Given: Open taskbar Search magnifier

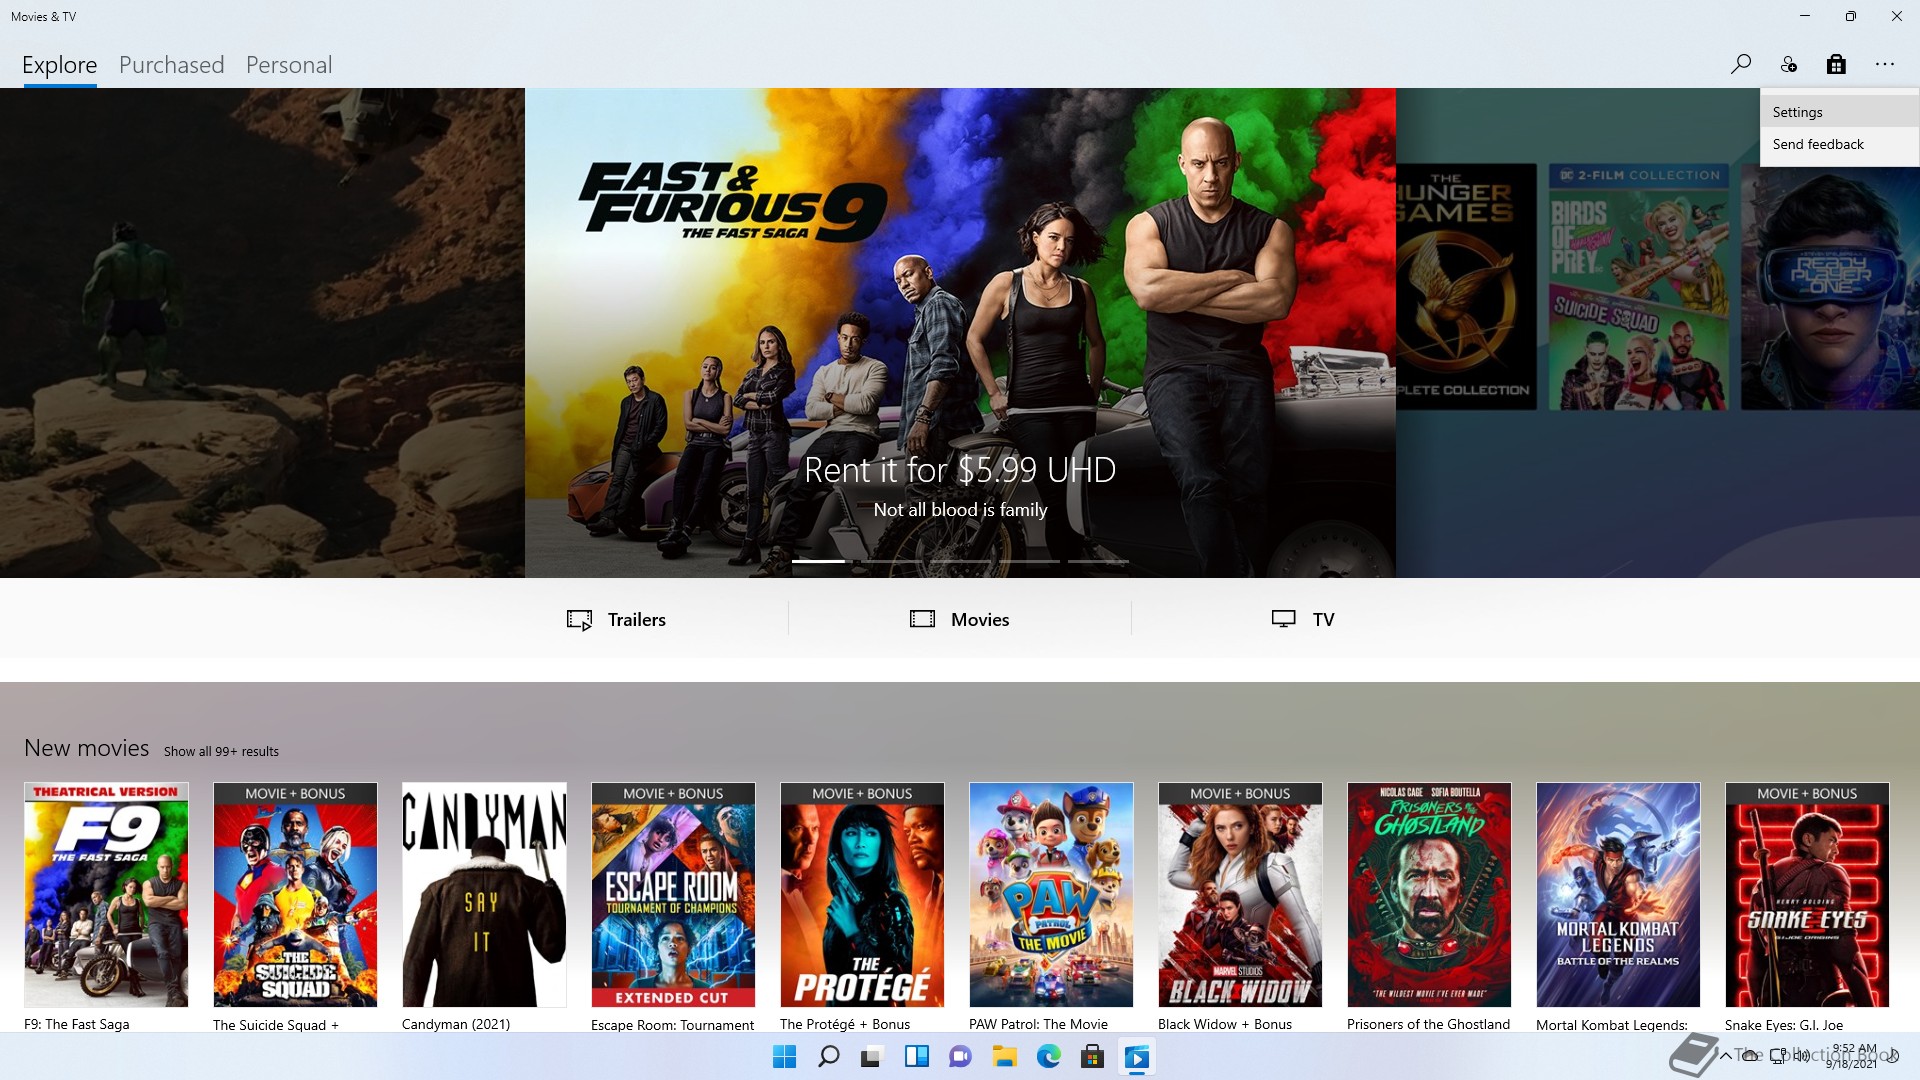Looking at the screenshot, I should click(828, 1057).
